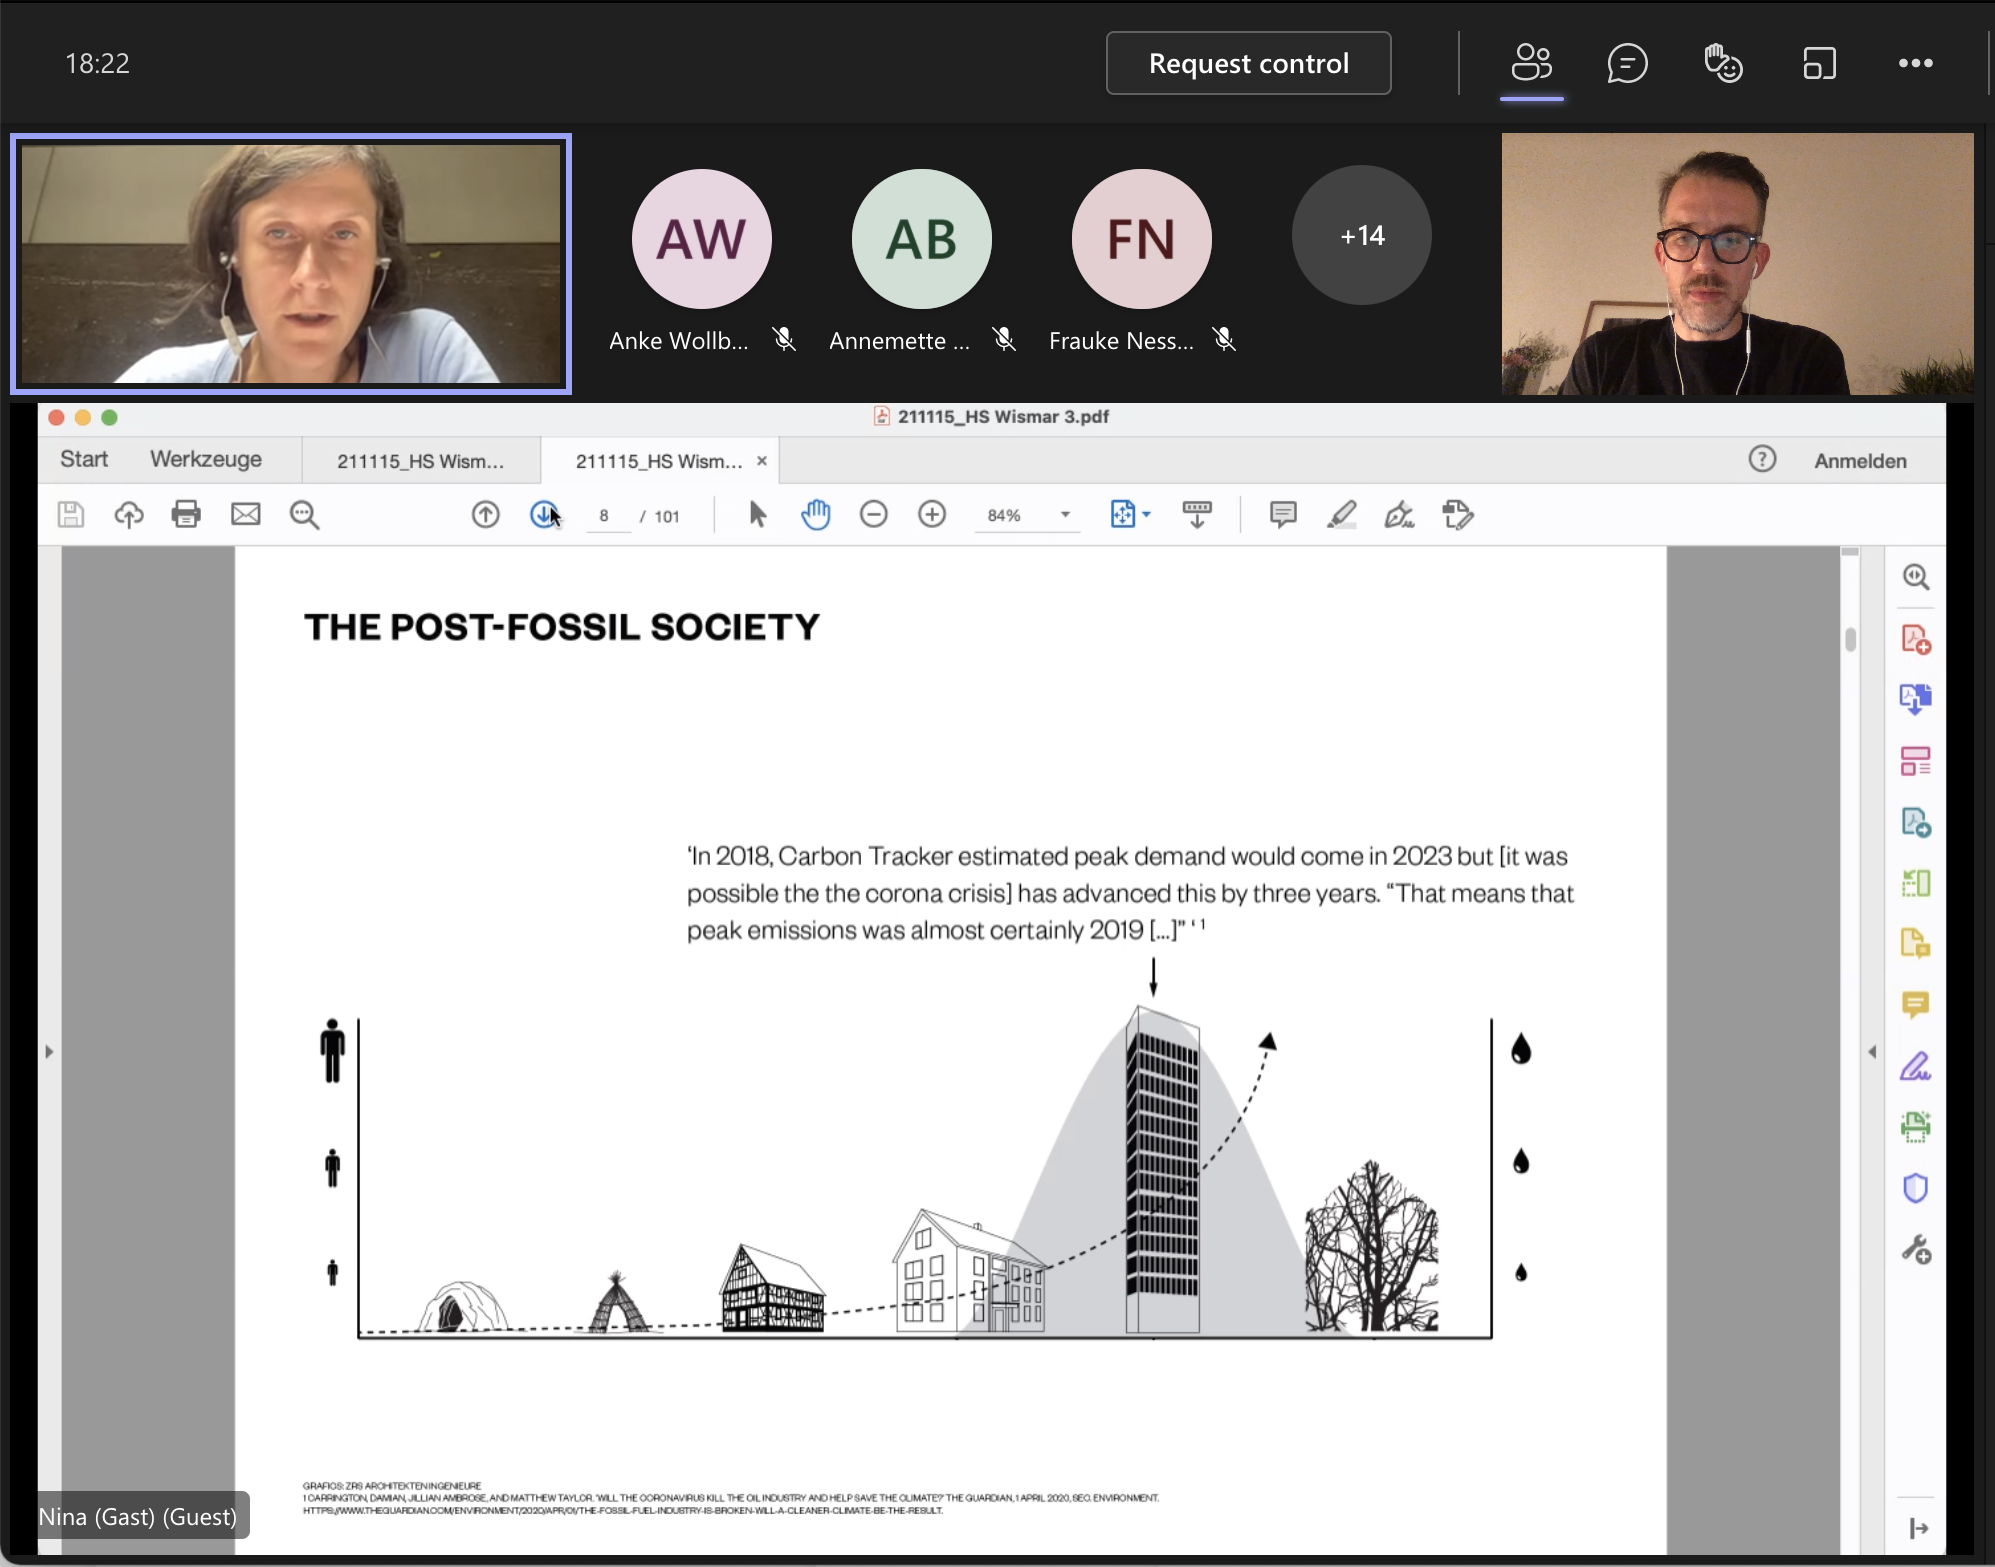
Task: Select the arrow selection tool
Action: 757,515
